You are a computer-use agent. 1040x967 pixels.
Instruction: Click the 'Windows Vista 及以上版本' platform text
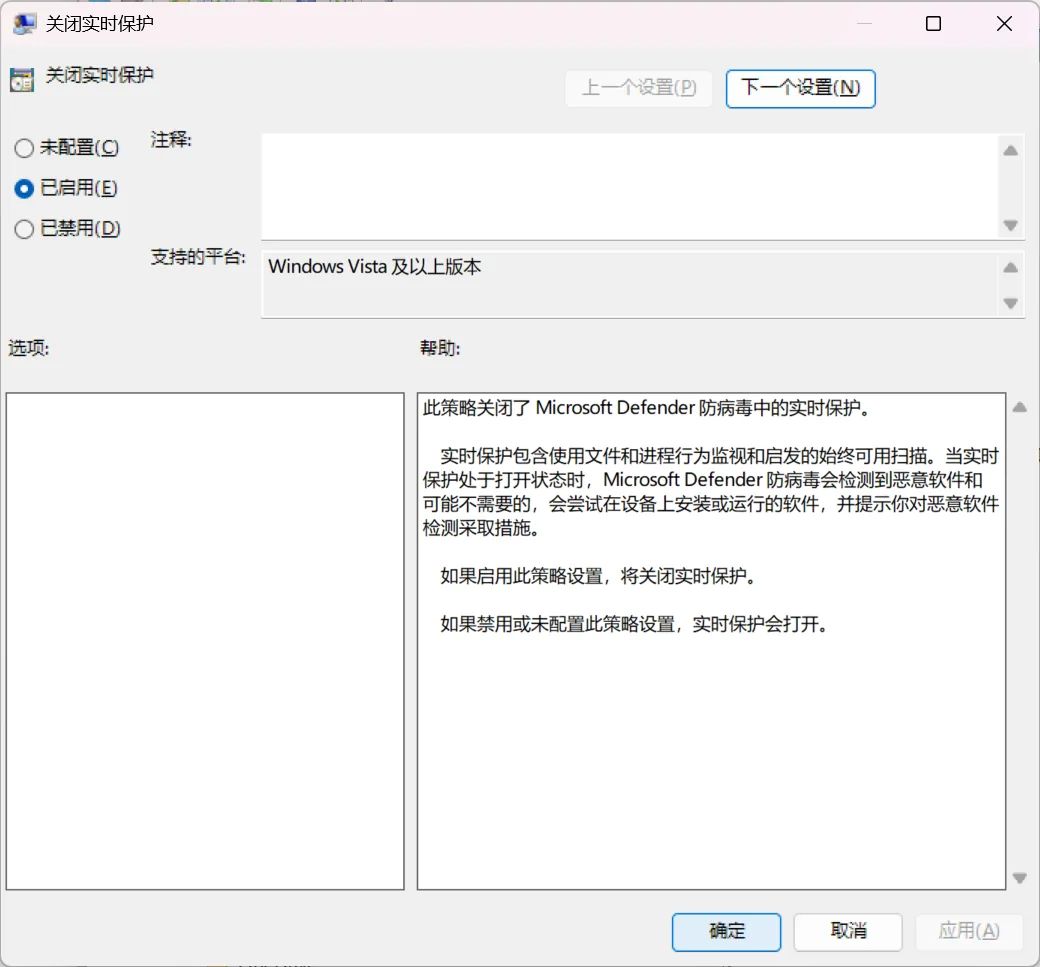[x=375, y=267]
